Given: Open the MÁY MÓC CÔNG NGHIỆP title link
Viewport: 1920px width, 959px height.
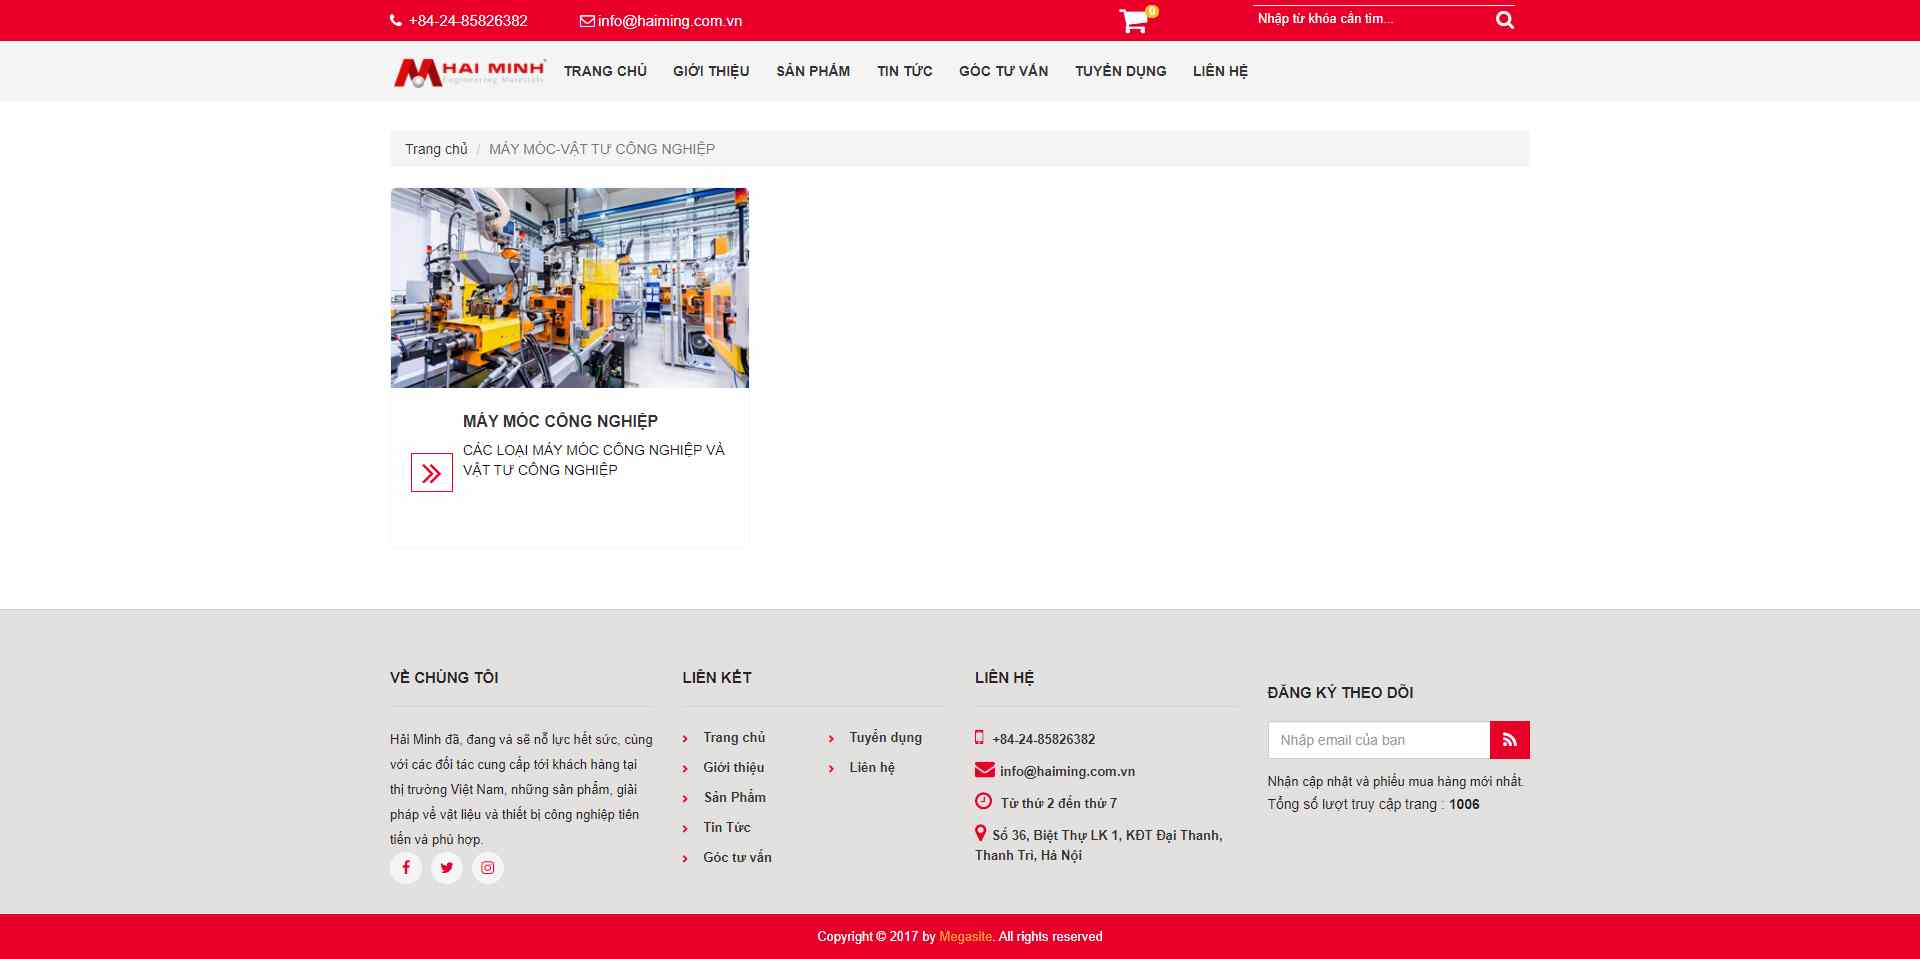Looking at the screenshot, I should [x=560, y=421].
